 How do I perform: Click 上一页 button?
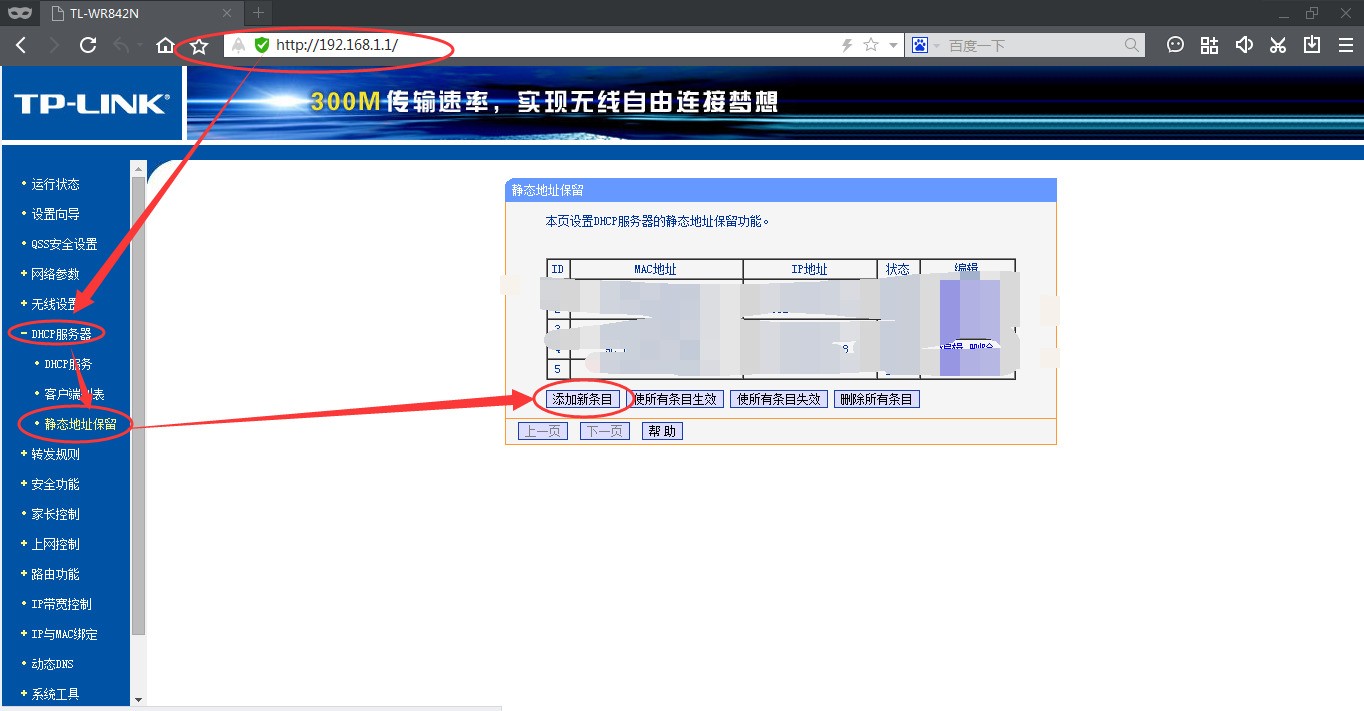point(543,431)
